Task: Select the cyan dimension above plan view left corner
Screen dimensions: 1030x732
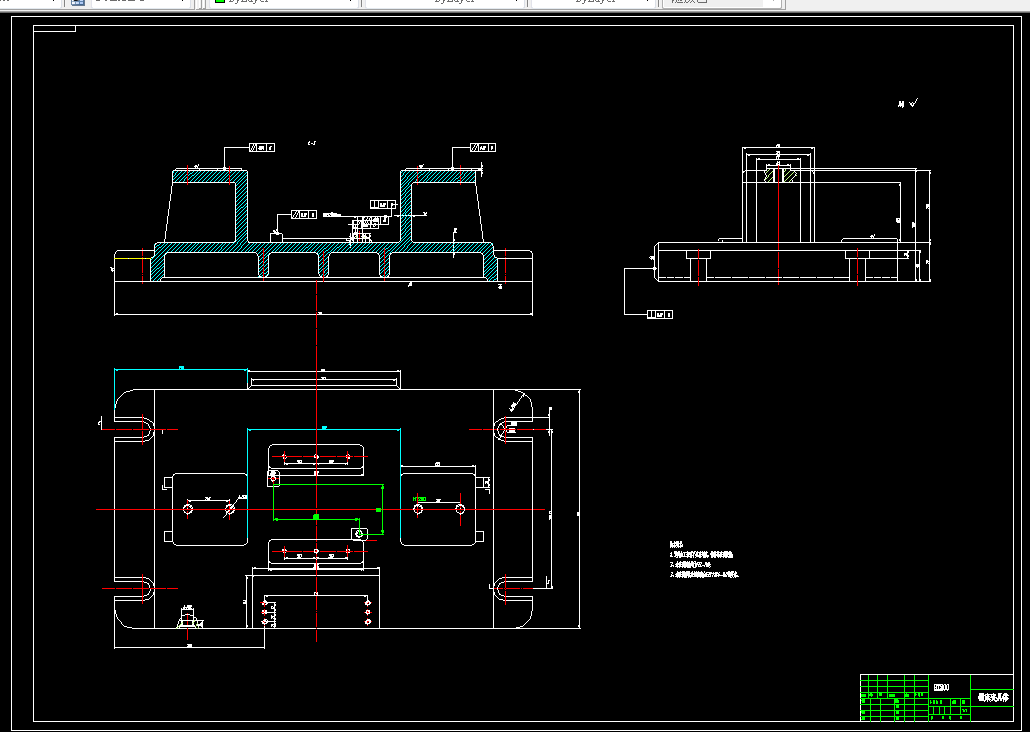Action: click(x=181, y=369)
